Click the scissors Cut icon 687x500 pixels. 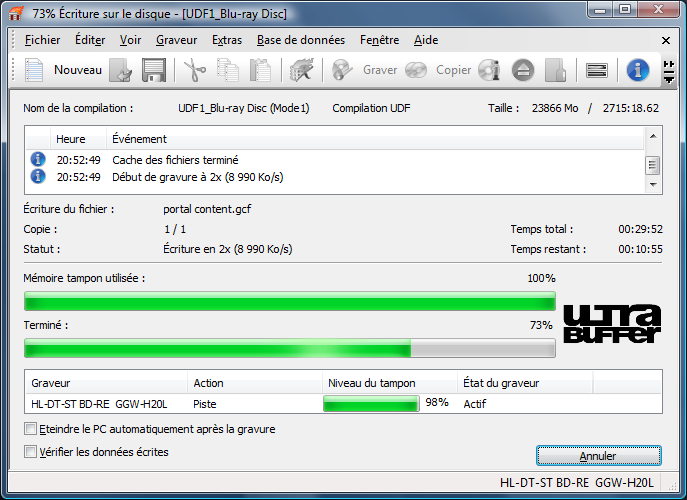[193, 70]
